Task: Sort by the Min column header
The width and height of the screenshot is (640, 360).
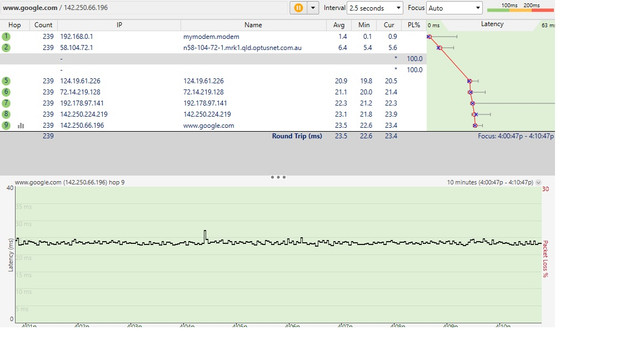Action: pyautogui.click(x=364, y=25)
